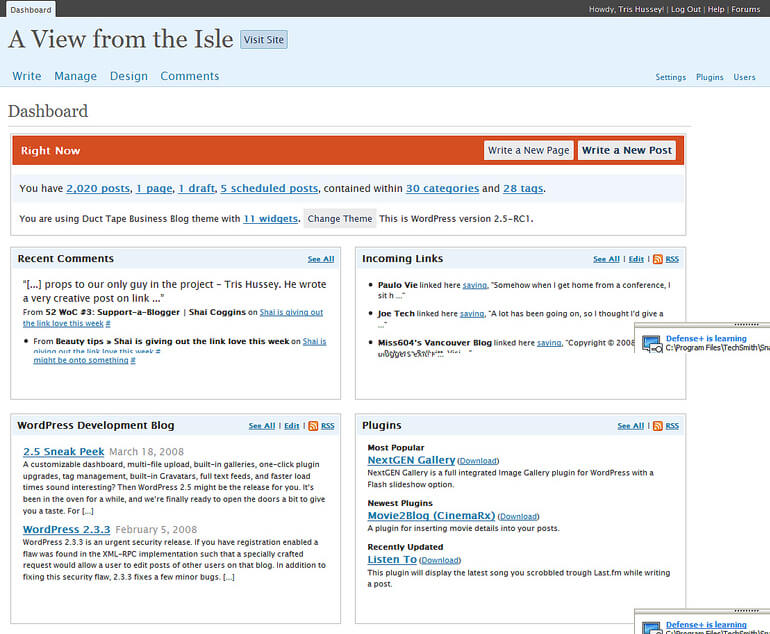Click the RSS icon in Incoming Links
Image resolution: width=770 pixels, height=634 pixels.
[658, 259]
